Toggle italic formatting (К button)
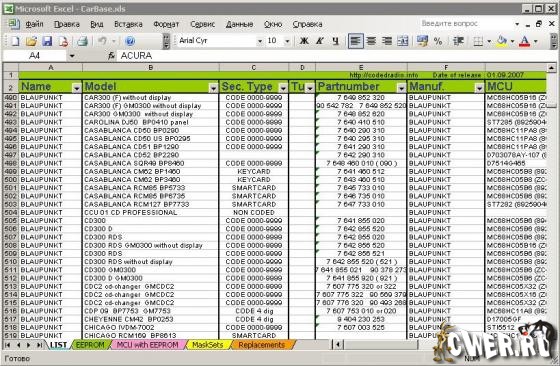The height and width of the screenshot is (366, 560). [x=320, y=41]
